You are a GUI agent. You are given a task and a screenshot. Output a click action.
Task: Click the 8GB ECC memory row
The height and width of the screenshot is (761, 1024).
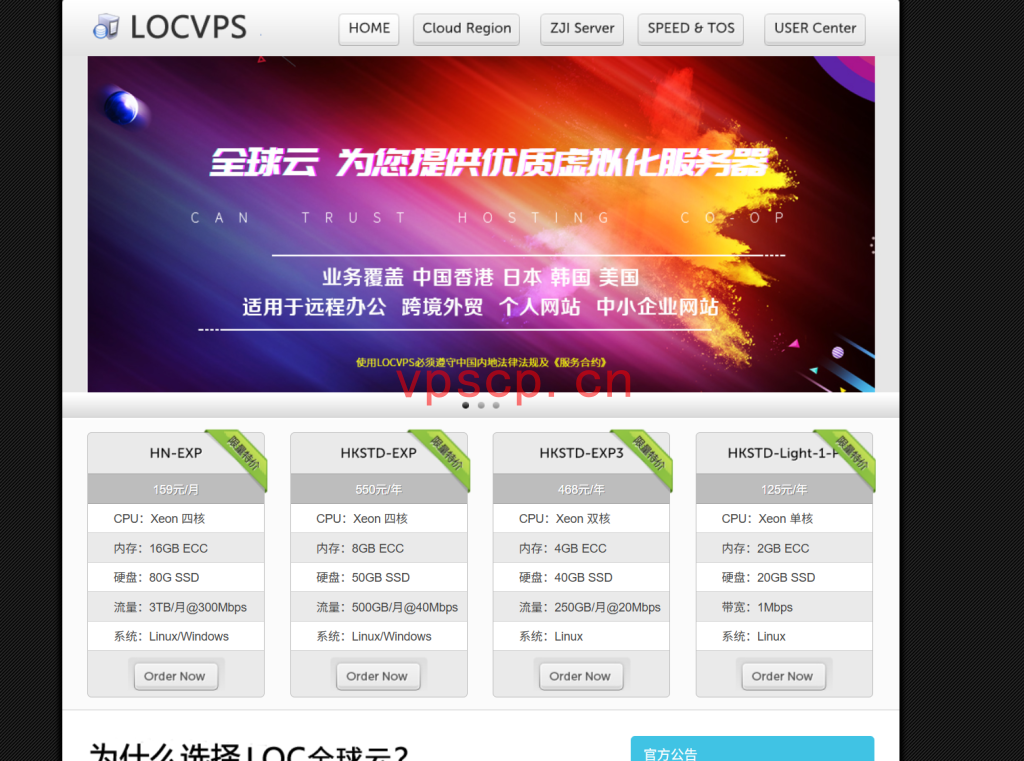379,548
